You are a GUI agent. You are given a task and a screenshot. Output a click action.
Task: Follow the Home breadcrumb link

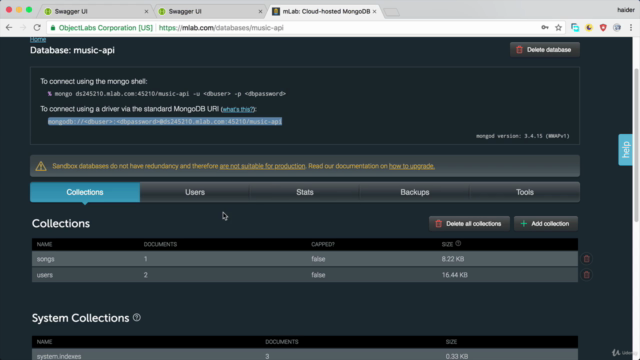click(x=38, y=40)
